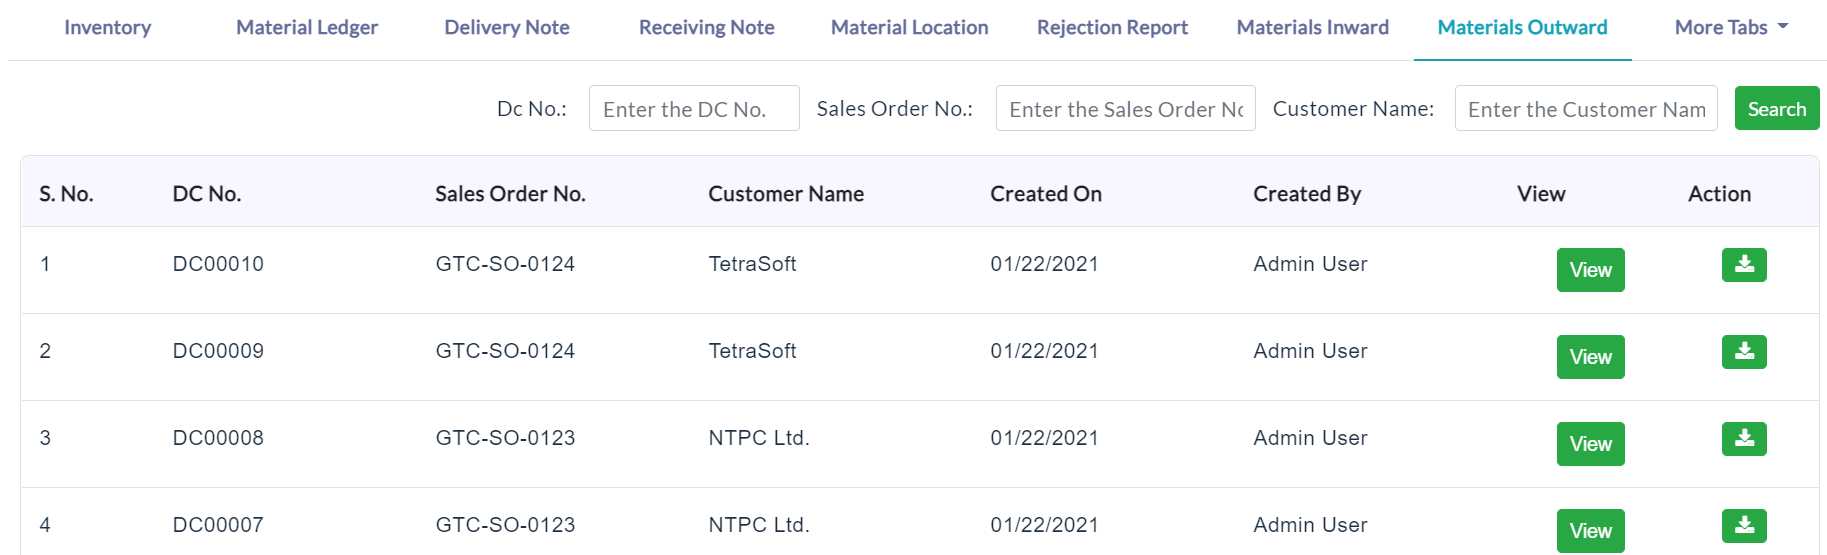
Task: Click the green Search button
Action: (x=1777, y=109)
